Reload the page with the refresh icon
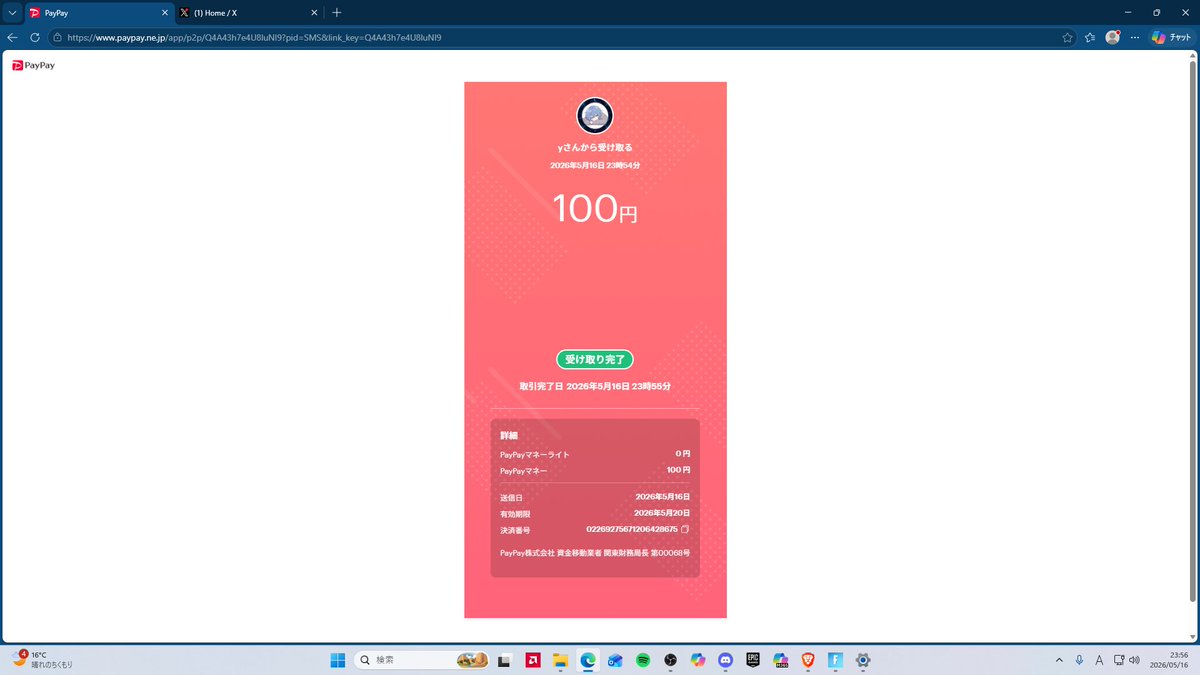This screenshot has width=1200, height=675. pos(35,37)
